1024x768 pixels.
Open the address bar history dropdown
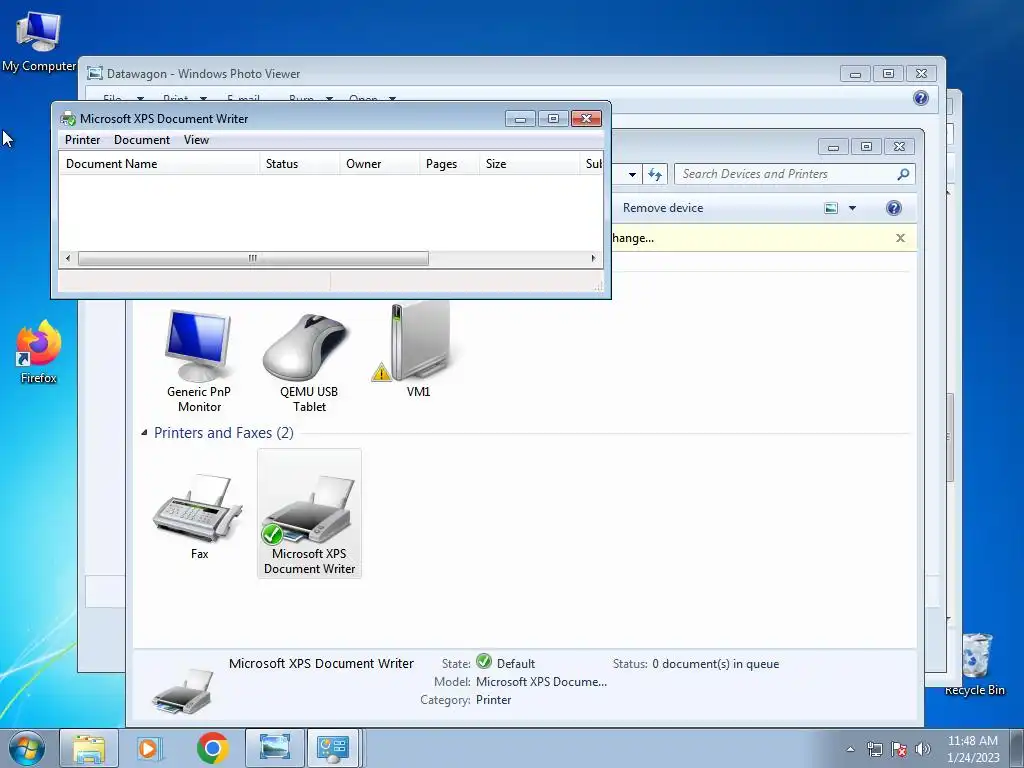point(632,174)
